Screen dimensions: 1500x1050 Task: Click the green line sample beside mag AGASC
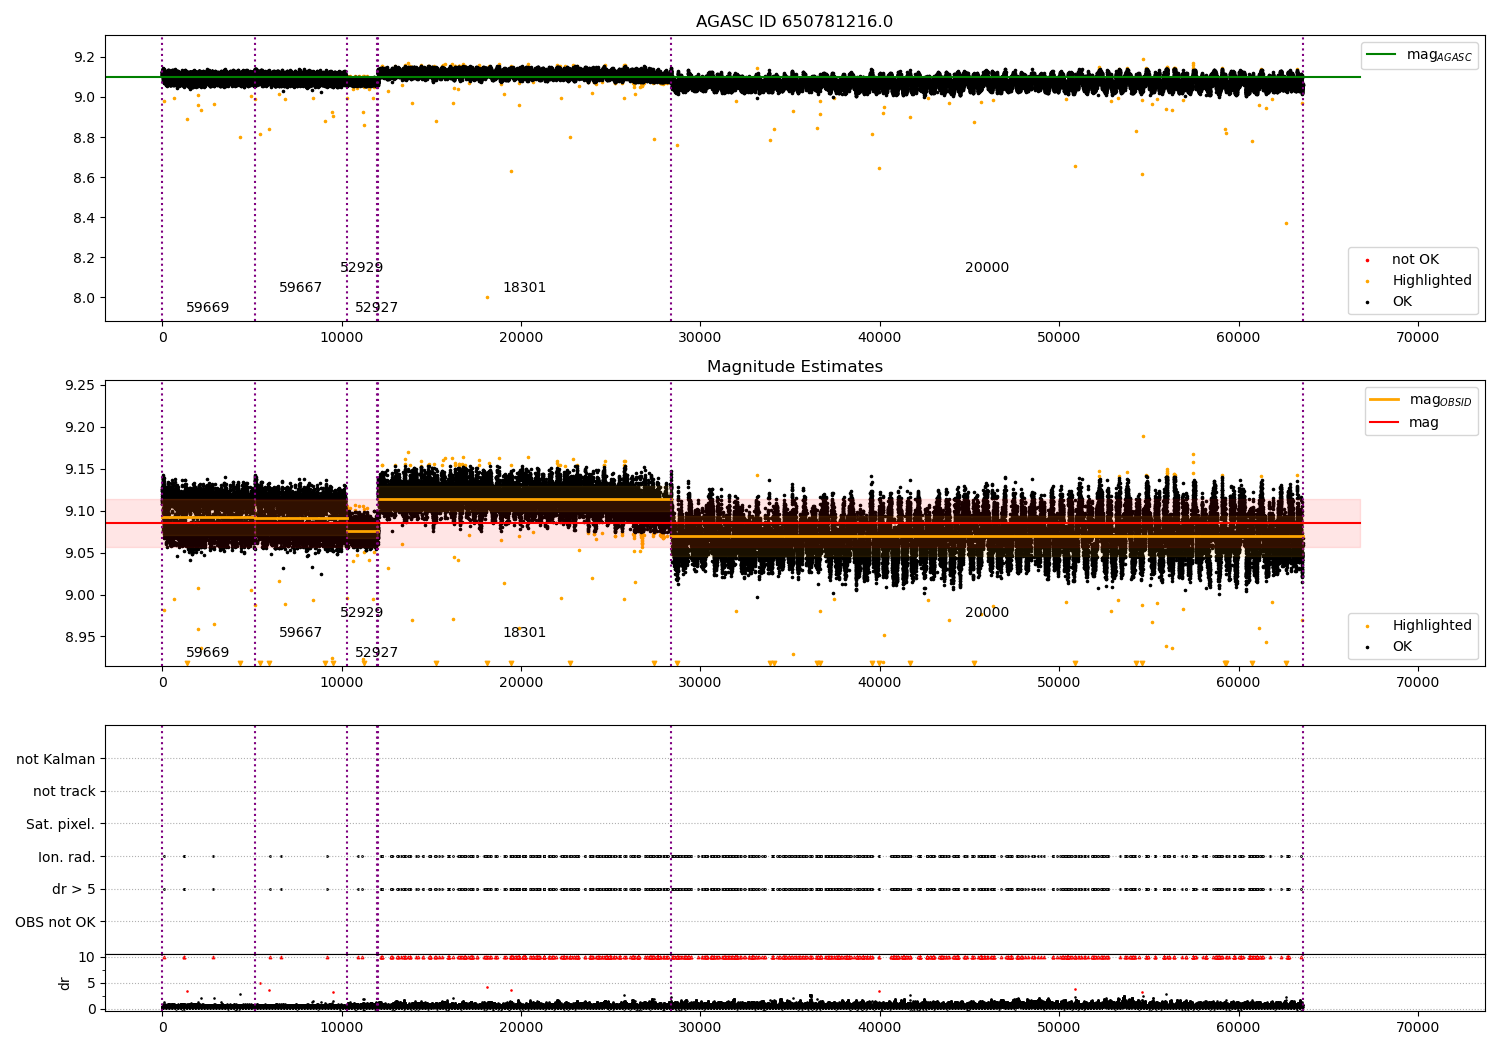[x=1382, y=55]
